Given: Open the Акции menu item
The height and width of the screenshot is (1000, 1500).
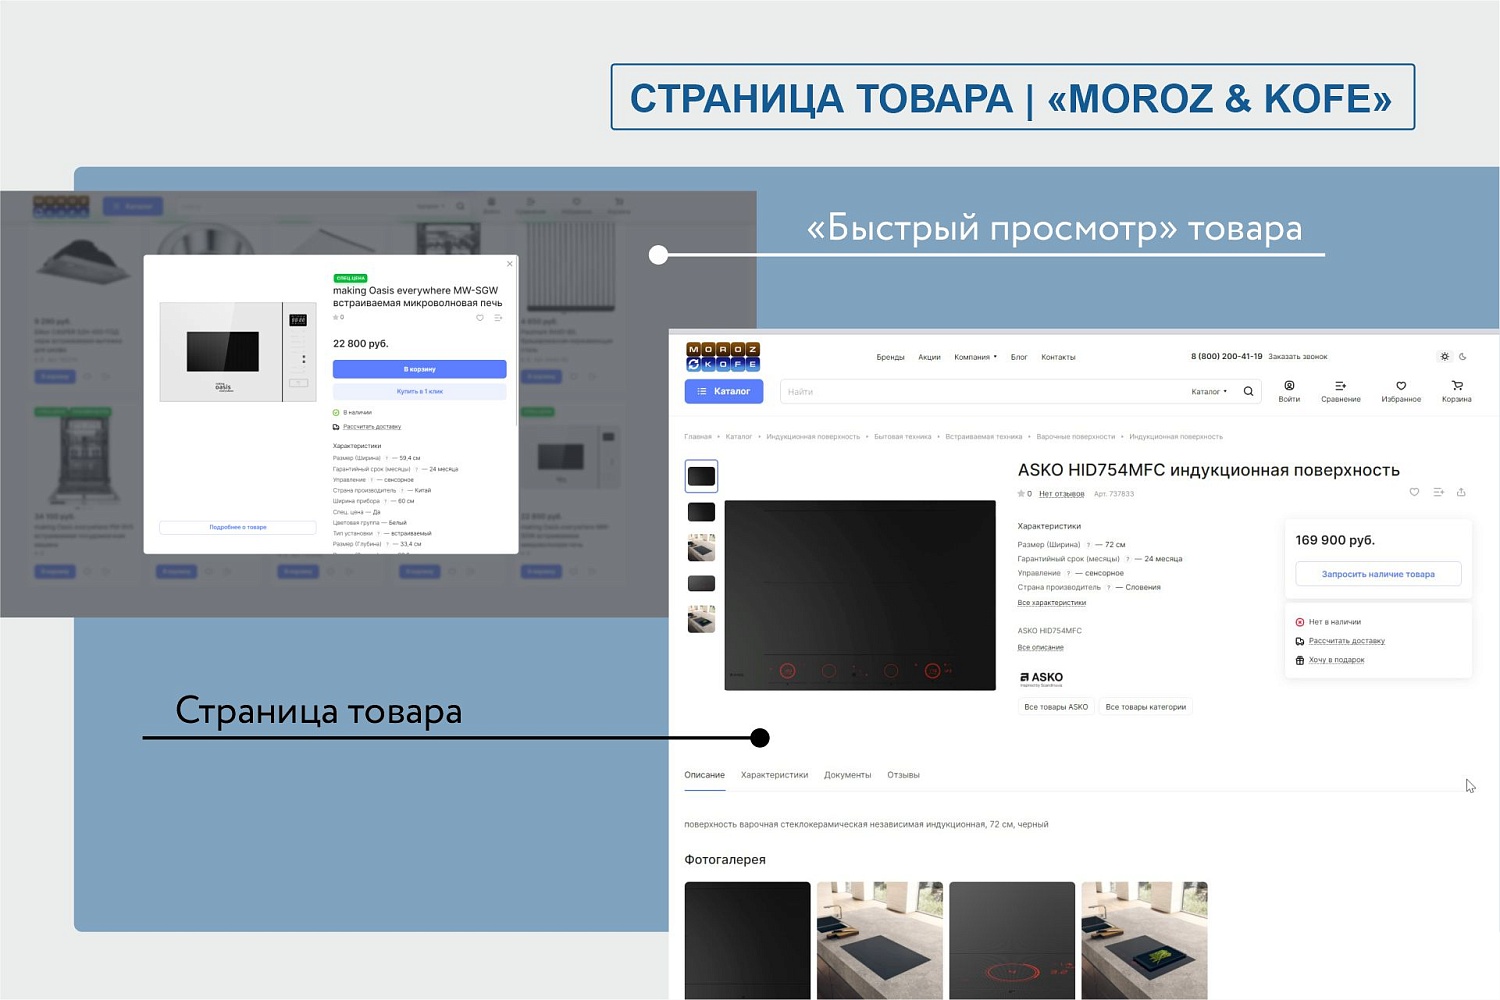Looking at the screenshot, I should click(929, 357).
